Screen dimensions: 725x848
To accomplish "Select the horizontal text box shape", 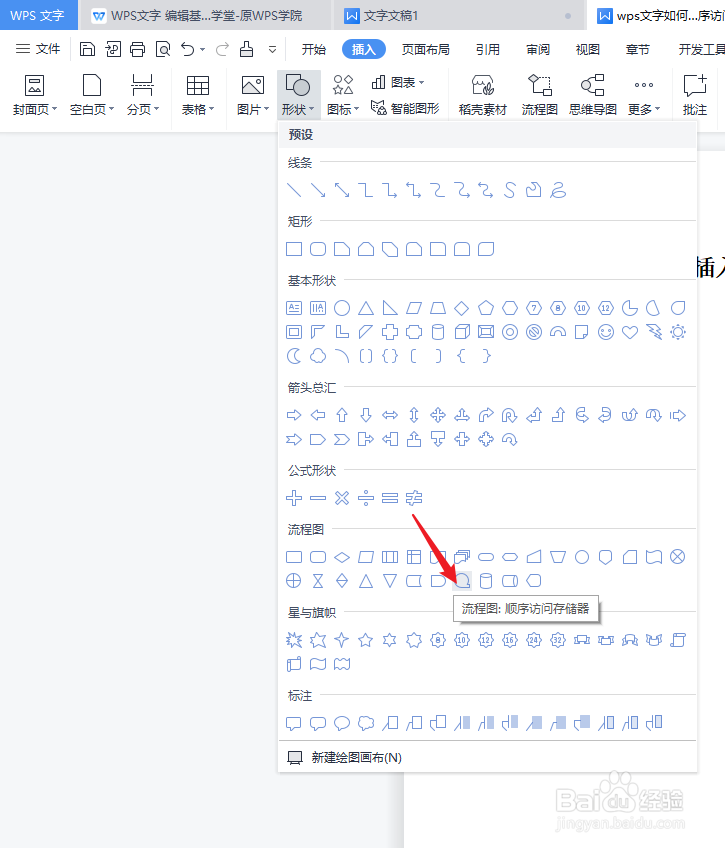I will (294, 308).
